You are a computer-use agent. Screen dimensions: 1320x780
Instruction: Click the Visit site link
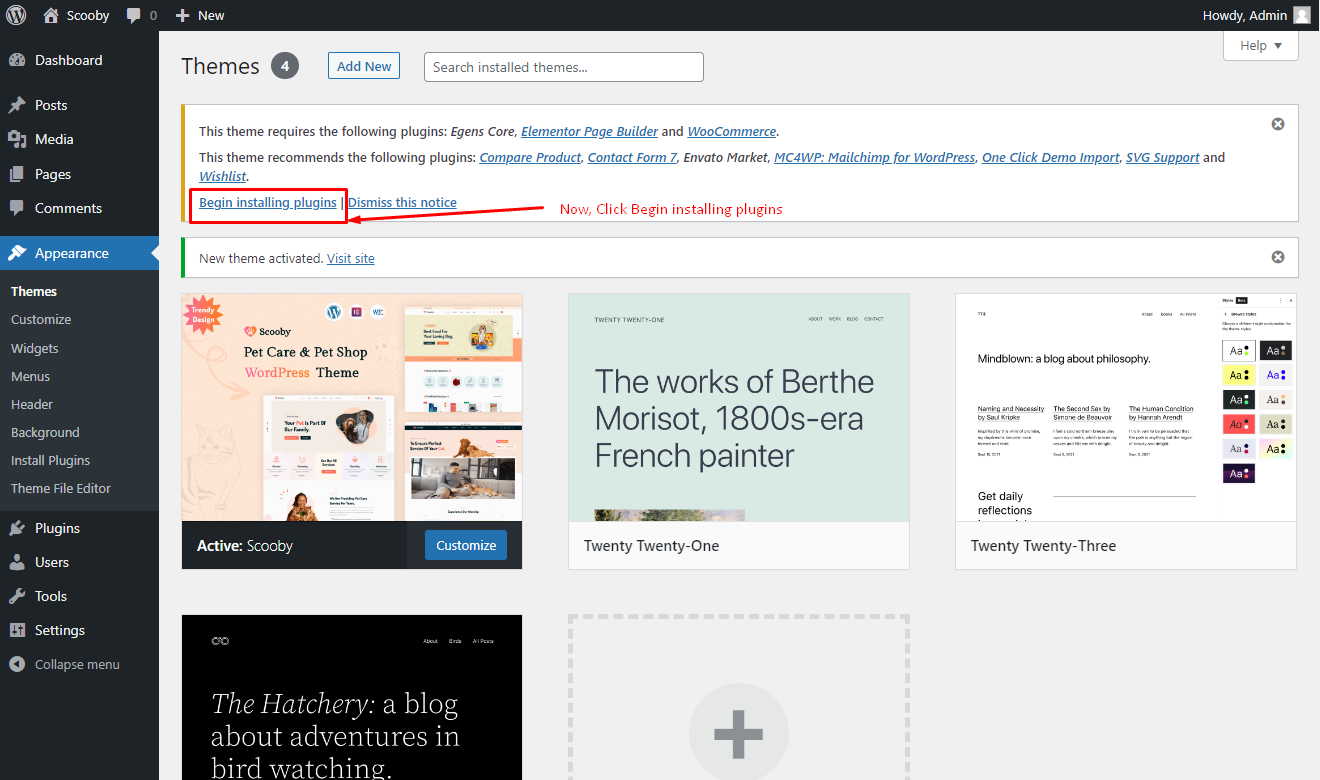(351, 258)
